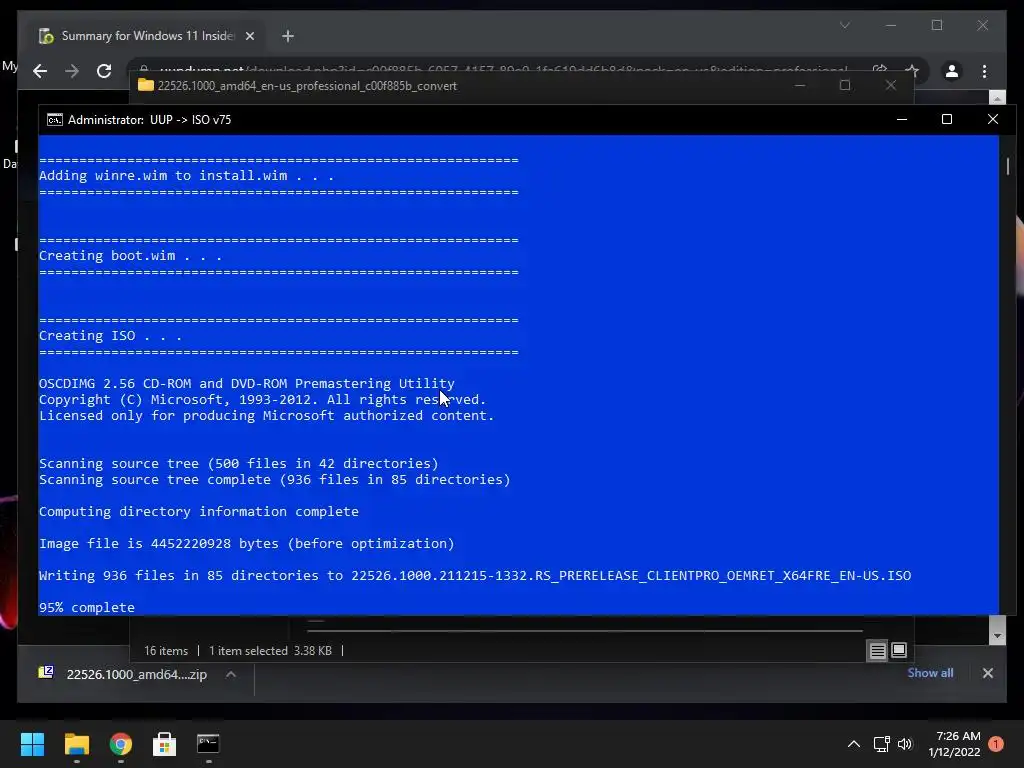Open Chrome tab search chevron
Screen dimensions: 1024x768
click(844, 25)
